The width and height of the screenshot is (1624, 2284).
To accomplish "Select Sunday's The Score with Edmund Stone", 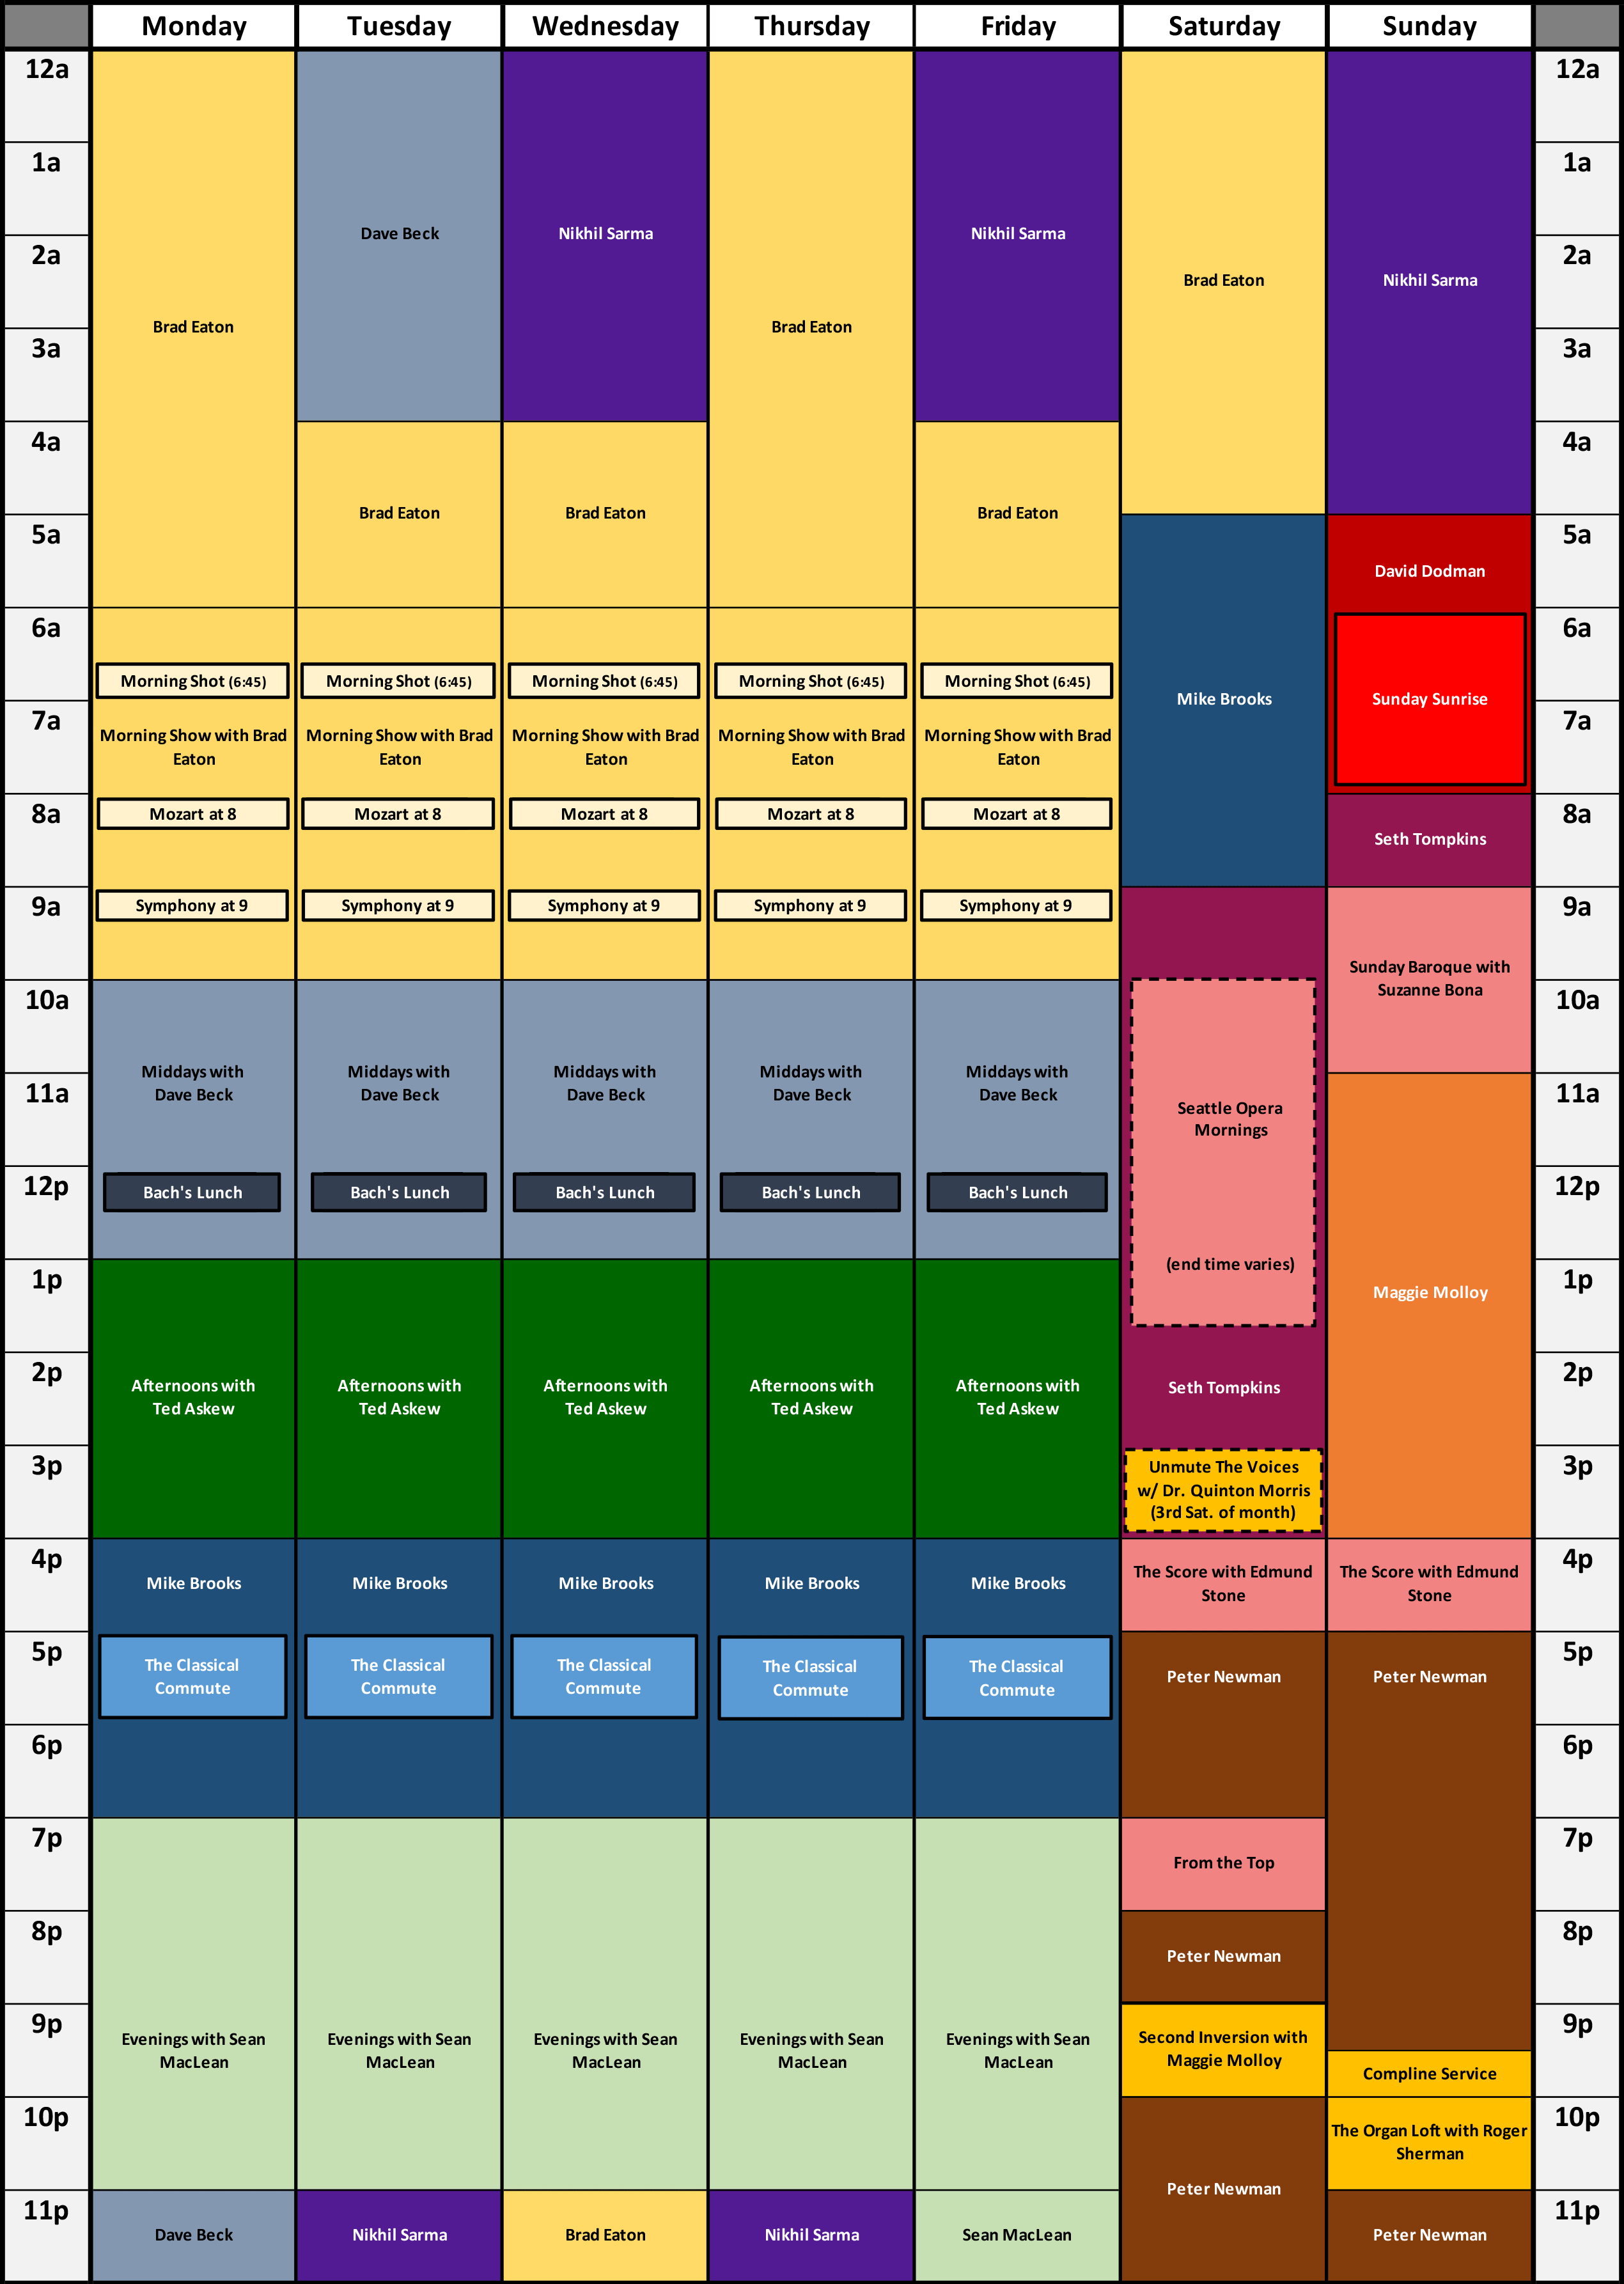I will tap(1430, 1584).
